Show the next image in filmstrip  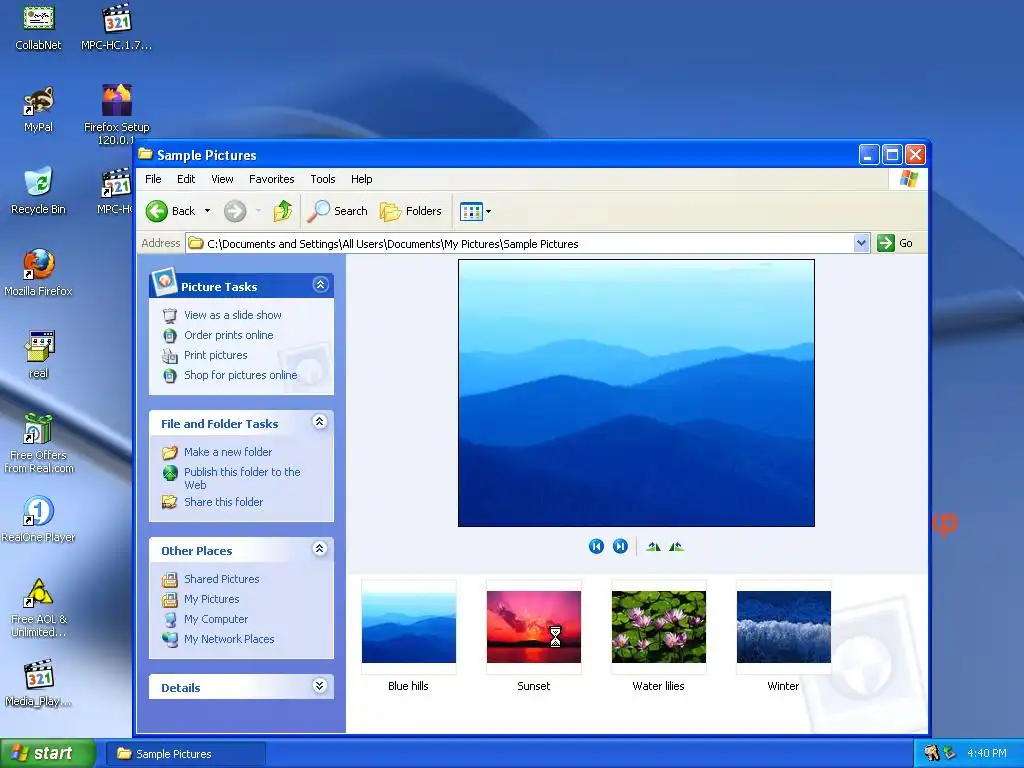(620, 546)
